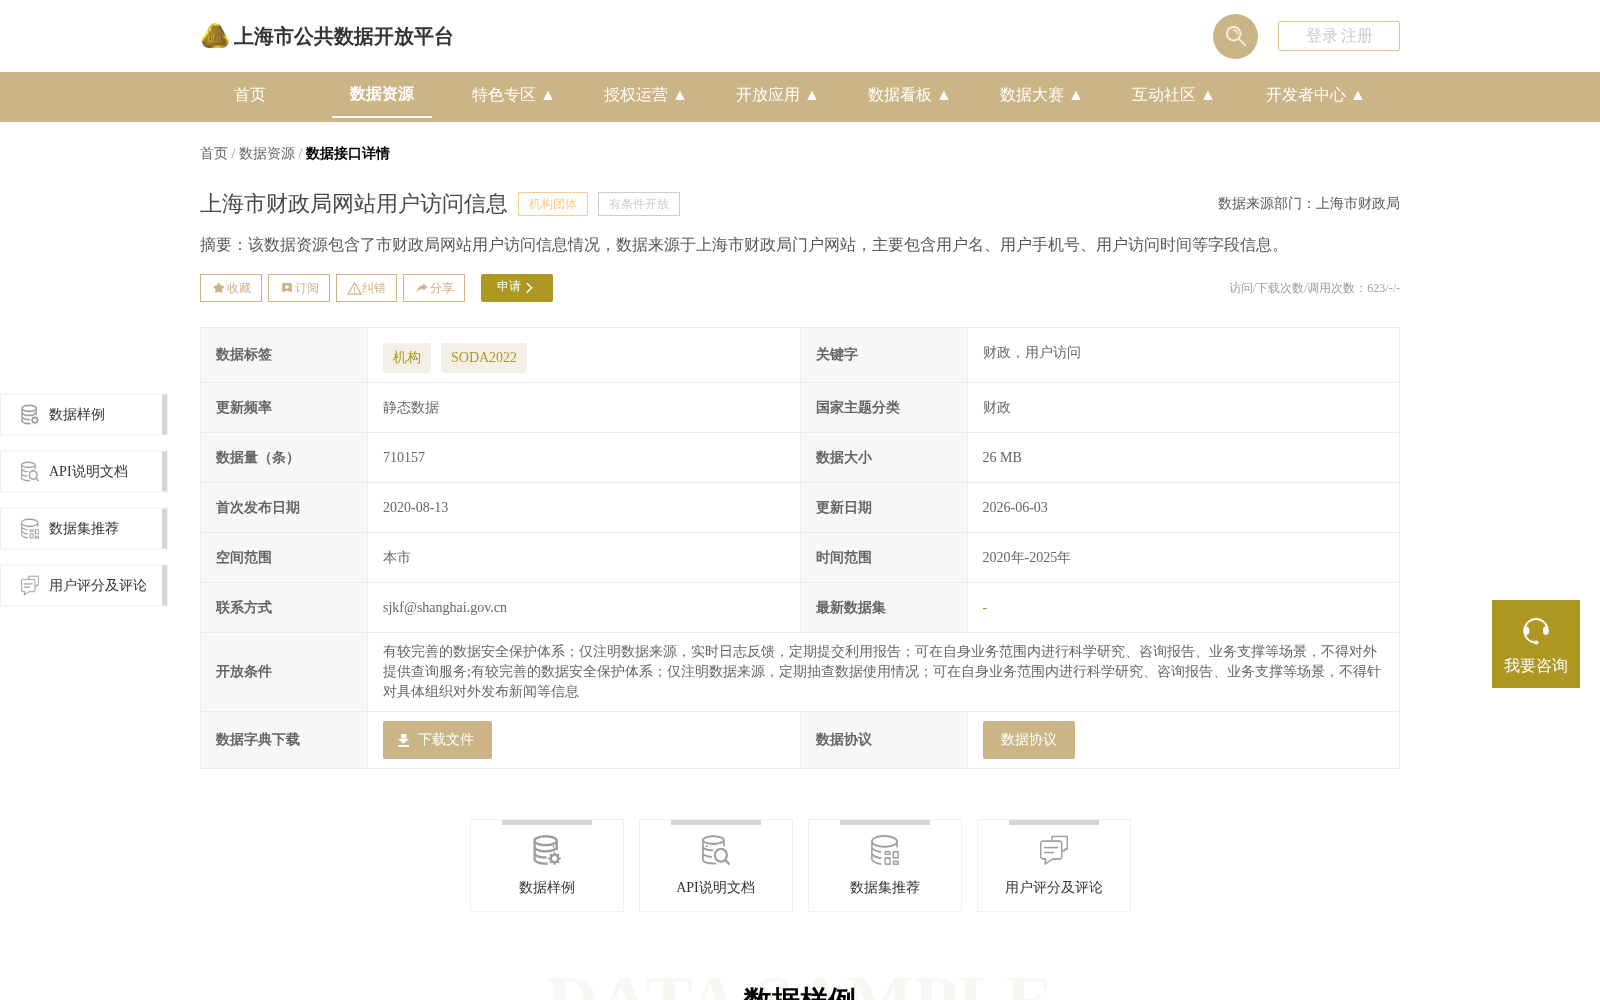
Task: Click the star 收藏 favorite button
Action: tap(231, 288)
